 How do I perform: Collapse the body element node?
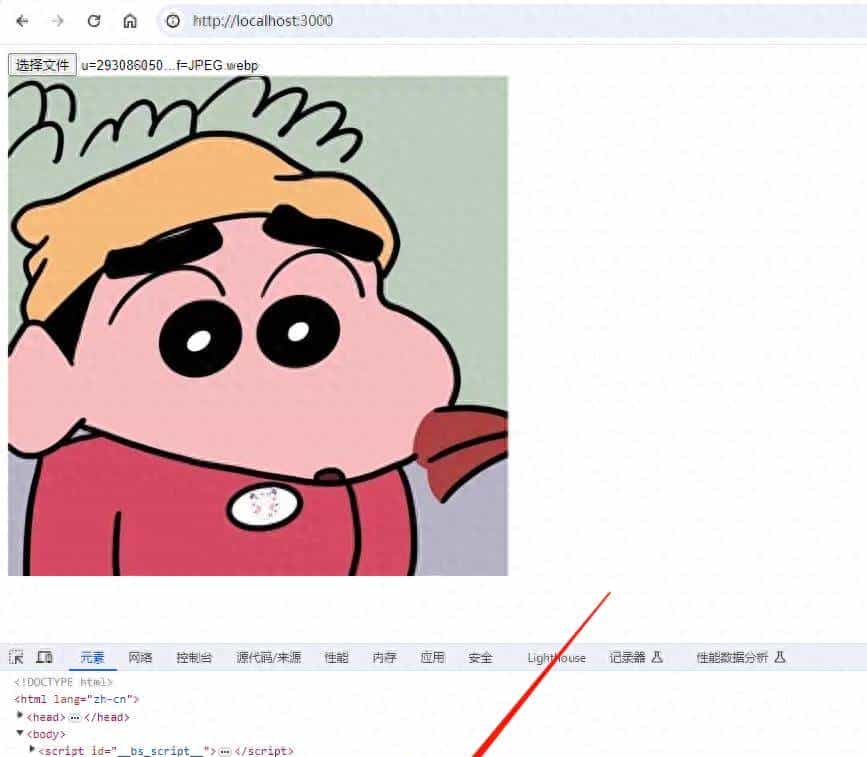(x=20, y=733)
